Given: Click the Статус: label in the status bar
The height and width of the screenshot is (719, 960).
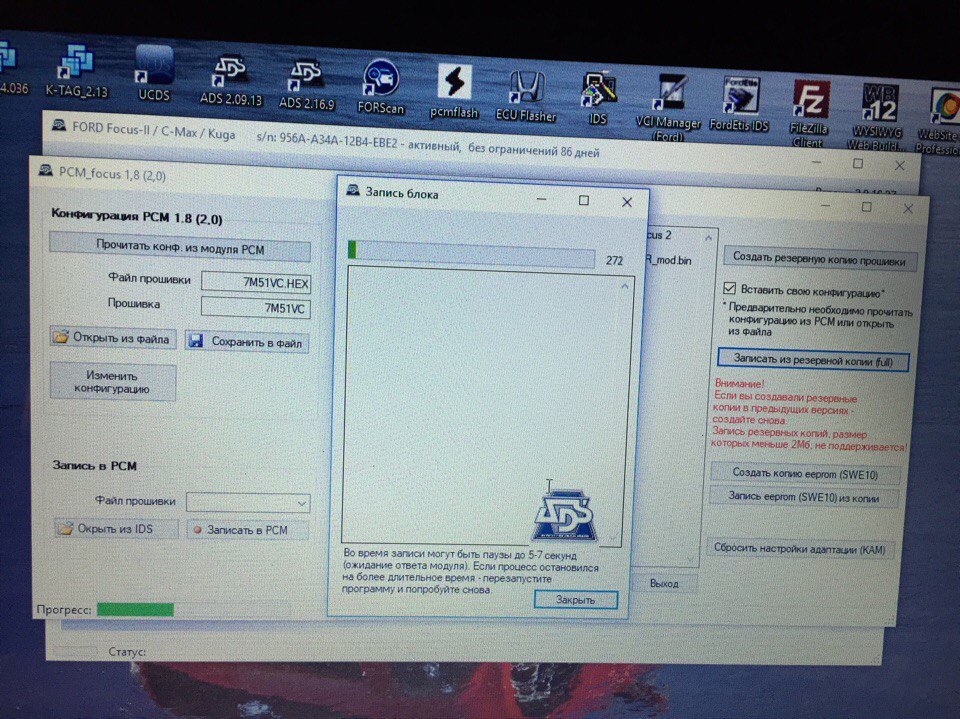Looking at the screenshot, I should pyautogui.click(x=127, y=652).
